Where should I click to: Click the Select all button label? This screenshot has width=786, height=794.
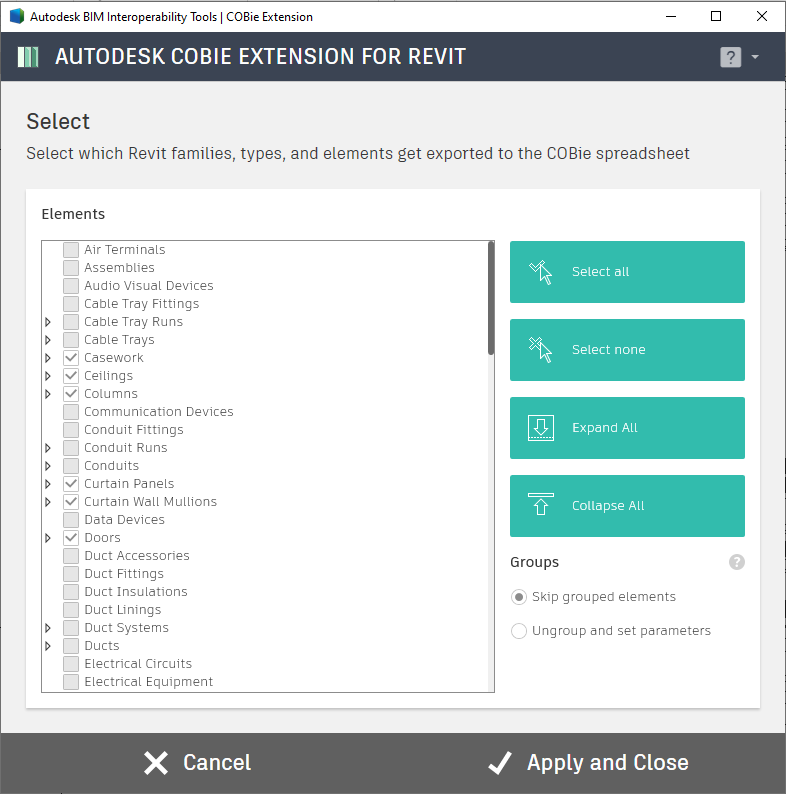tap(600, 272)
